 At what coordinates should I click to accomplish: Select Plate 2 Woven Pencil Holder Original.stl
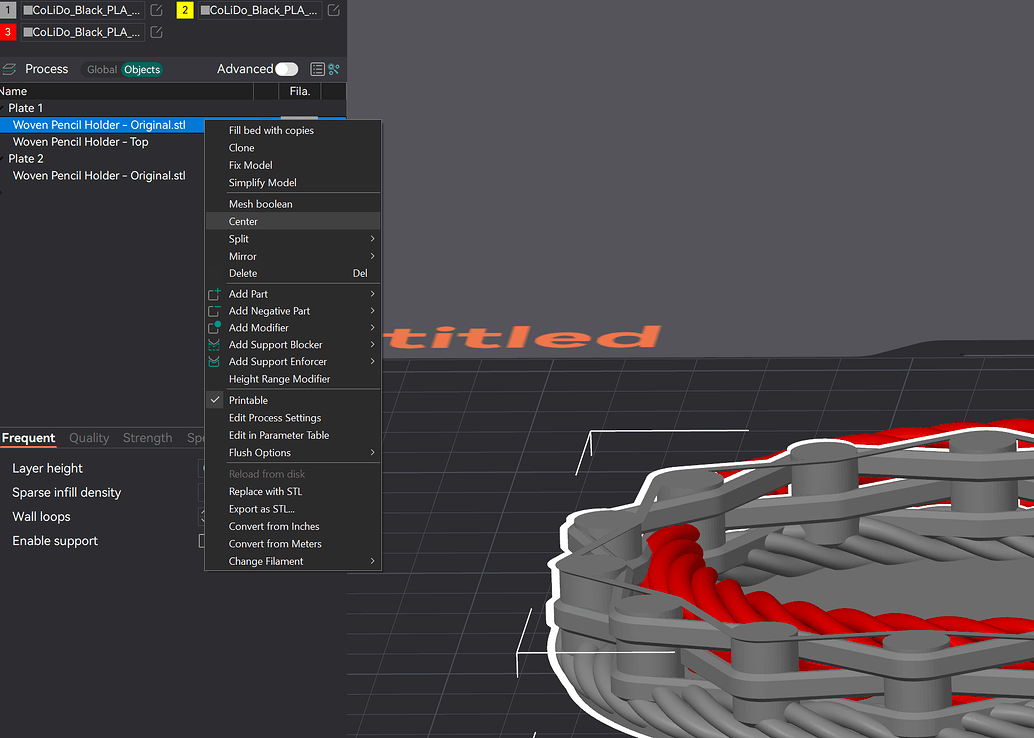[99, 175]
